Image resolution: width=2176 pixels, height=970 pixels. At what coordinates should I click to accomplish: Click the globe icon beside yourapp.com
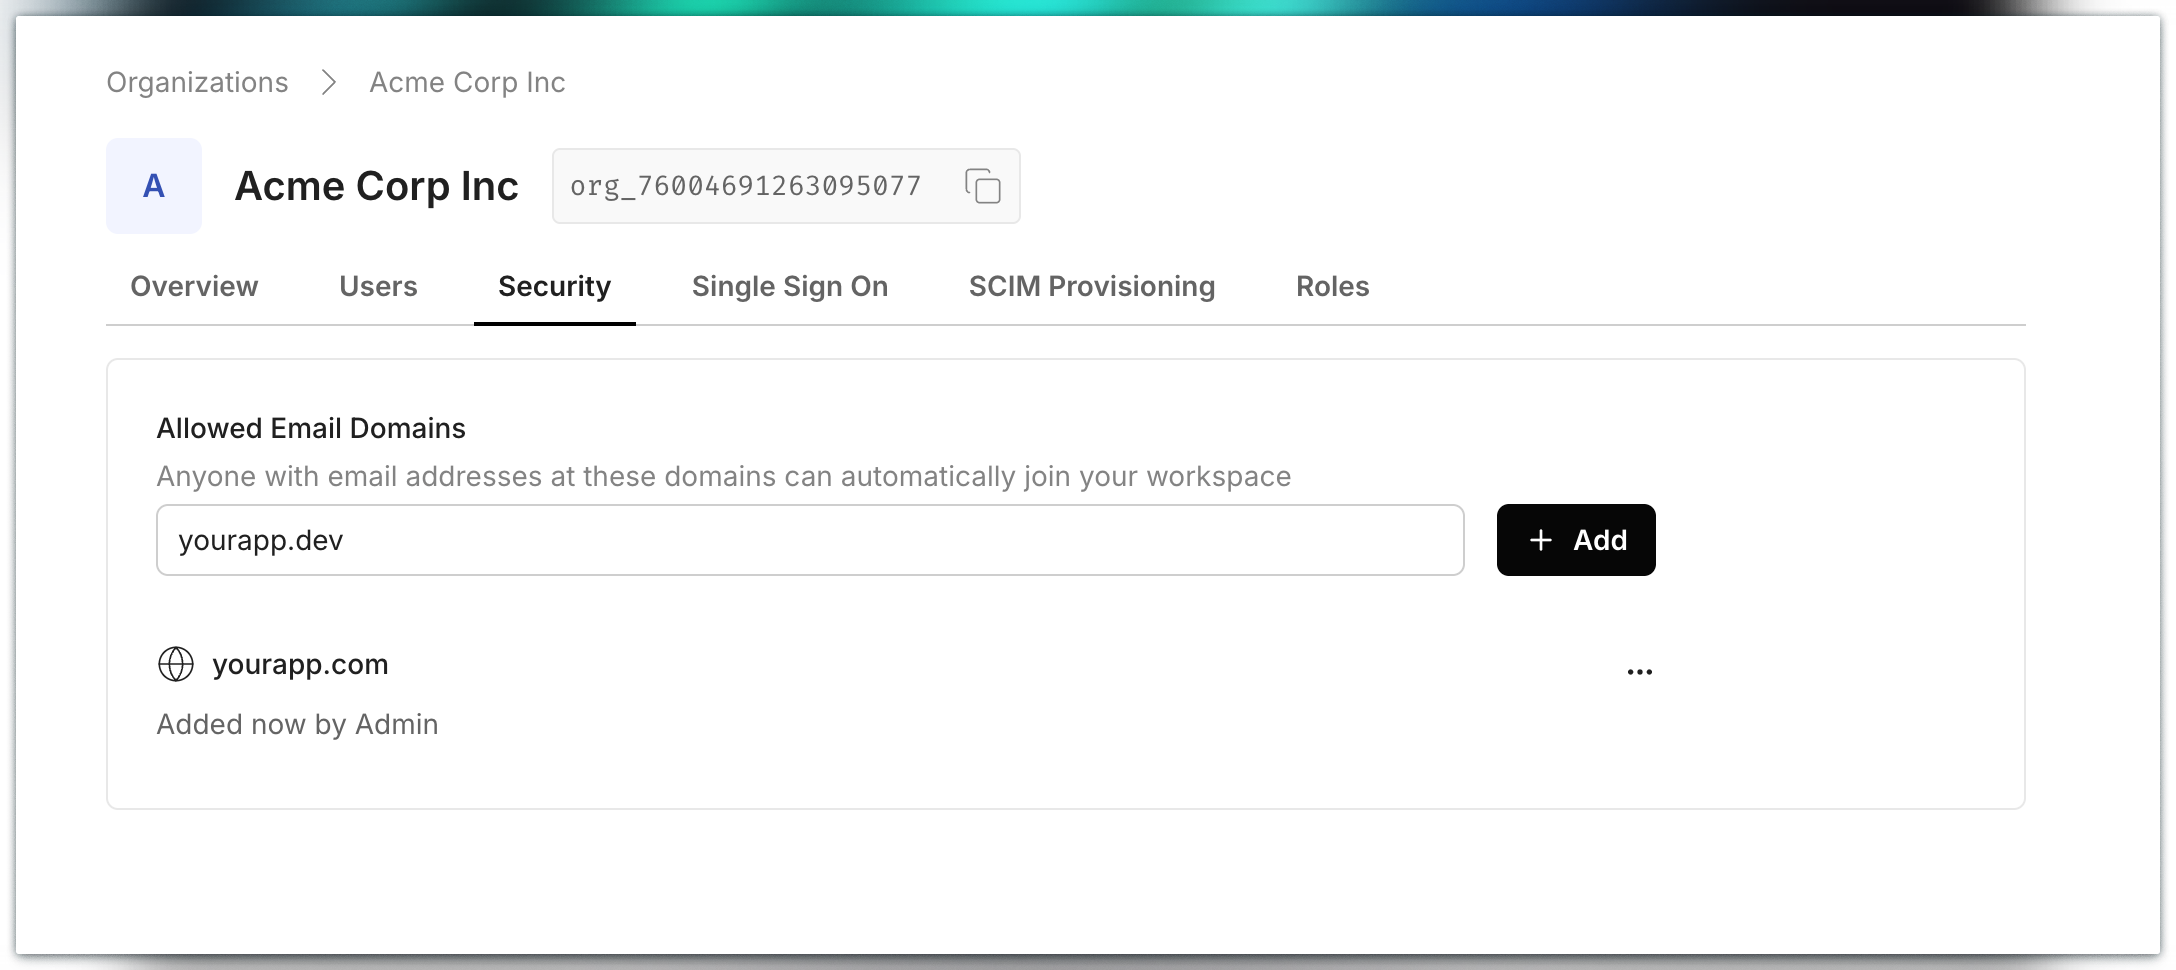click(x=176, y=664)
